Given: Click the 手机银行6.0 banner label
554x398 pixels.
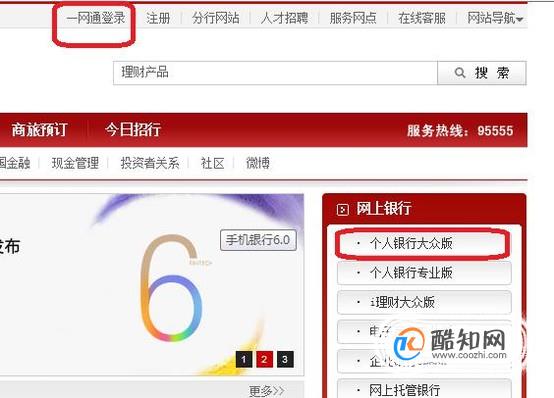Looking at the screenshot, I should (x=258, y=240).
